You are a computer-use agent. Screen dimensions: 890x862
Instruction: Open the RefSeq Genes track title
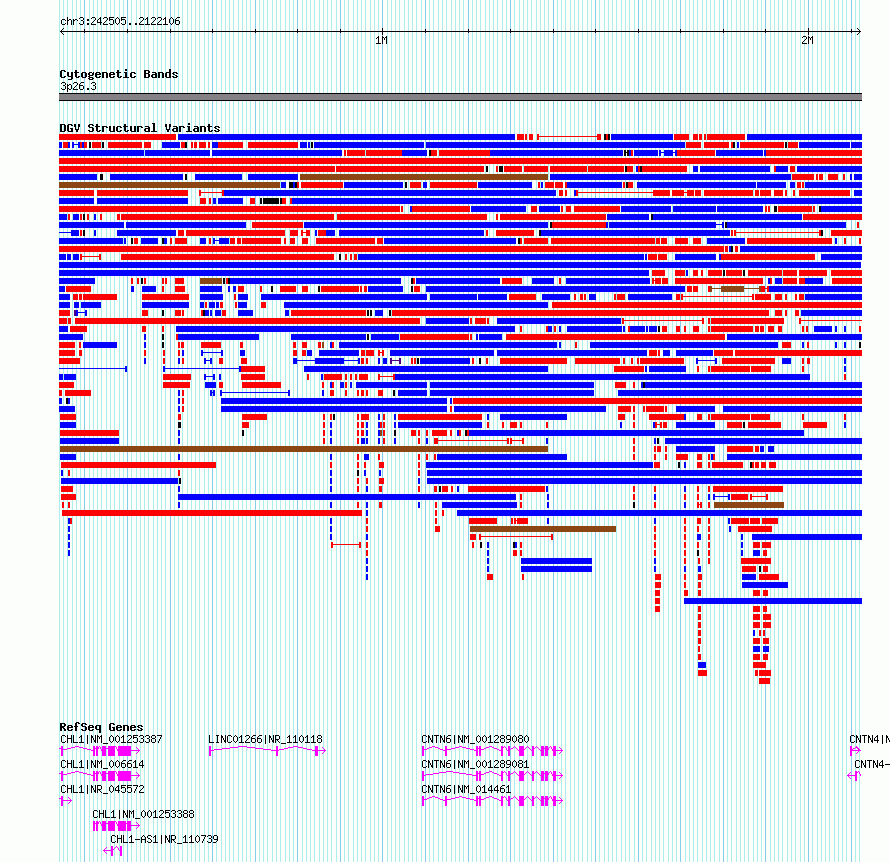pyautogui.click(x=101, y=727)
